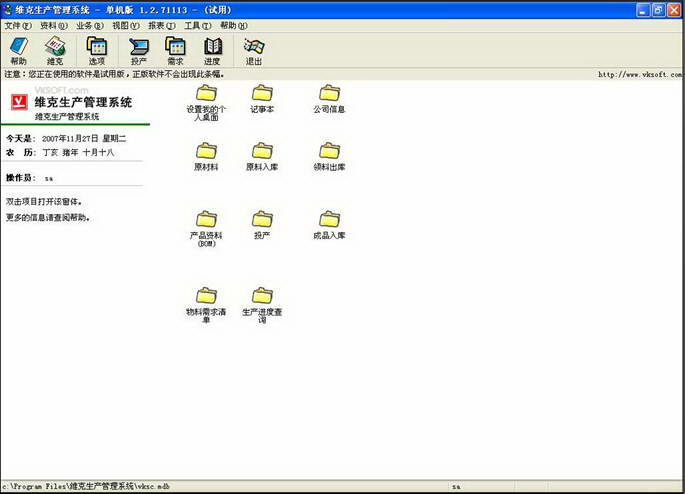This screenshot has width=685, height=494.
Task: Select the 公司信息 folder icon
Action: [x=329, y=99]
